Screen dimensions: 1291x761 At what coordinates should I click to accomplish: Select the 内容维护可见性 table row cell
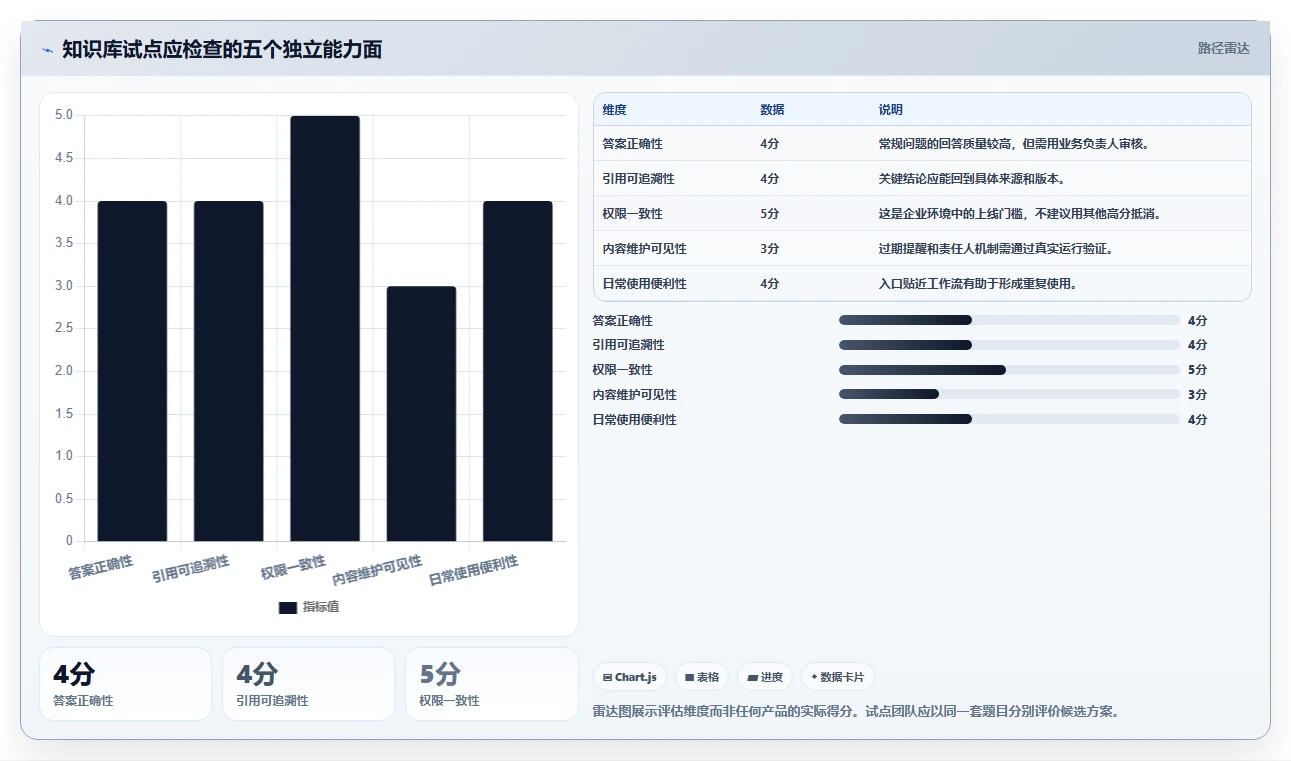tap(645, 249)
